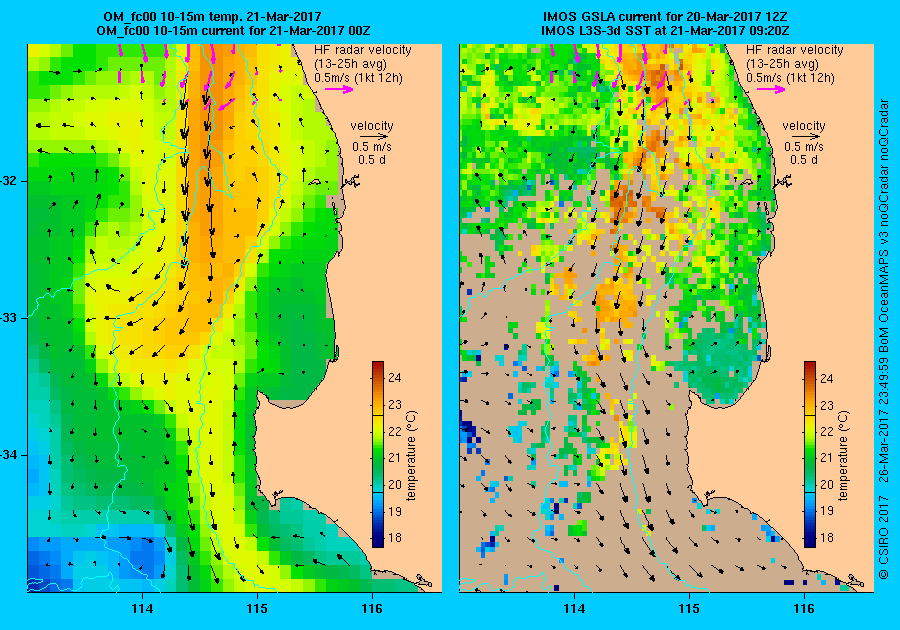Click longitude label '114' under IMOS map
Viewport: 900px width, 630px height.
pyautogui.click(x=575, y=609)
